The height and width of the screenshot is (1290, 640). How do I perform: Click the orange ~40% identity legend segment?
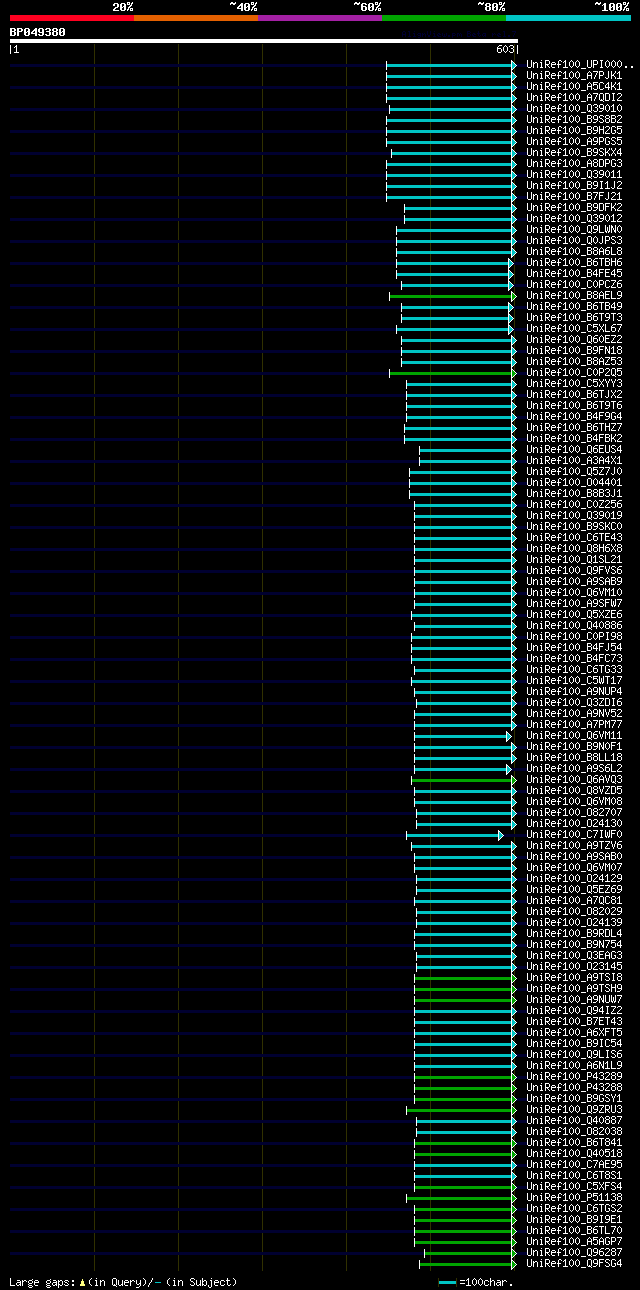tap(195, 17)
